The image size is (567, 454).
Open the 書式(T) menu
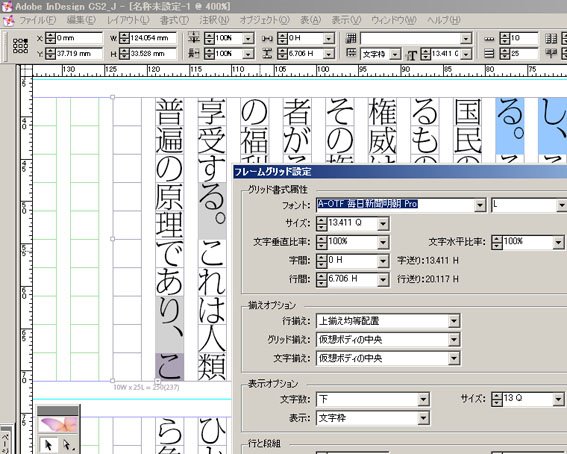[175, 20]
